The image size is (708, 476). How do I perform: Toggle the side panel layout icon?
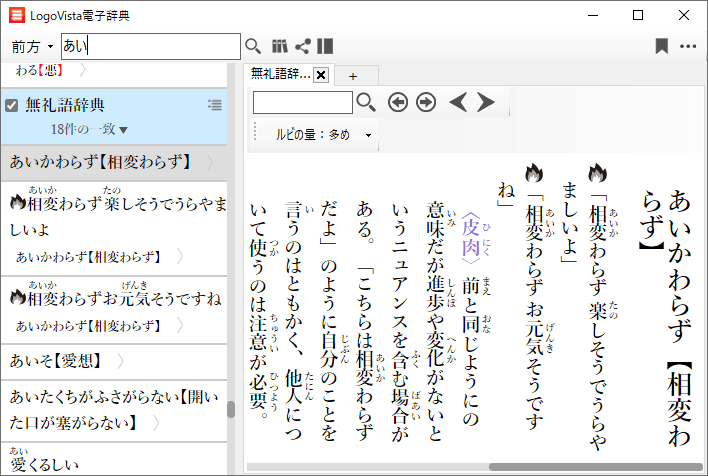coord(325,46)
